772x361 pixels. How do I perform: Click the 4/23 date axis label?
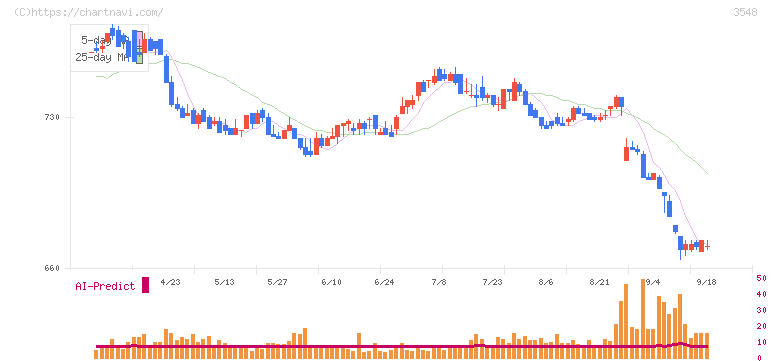(x=170, y=282)
